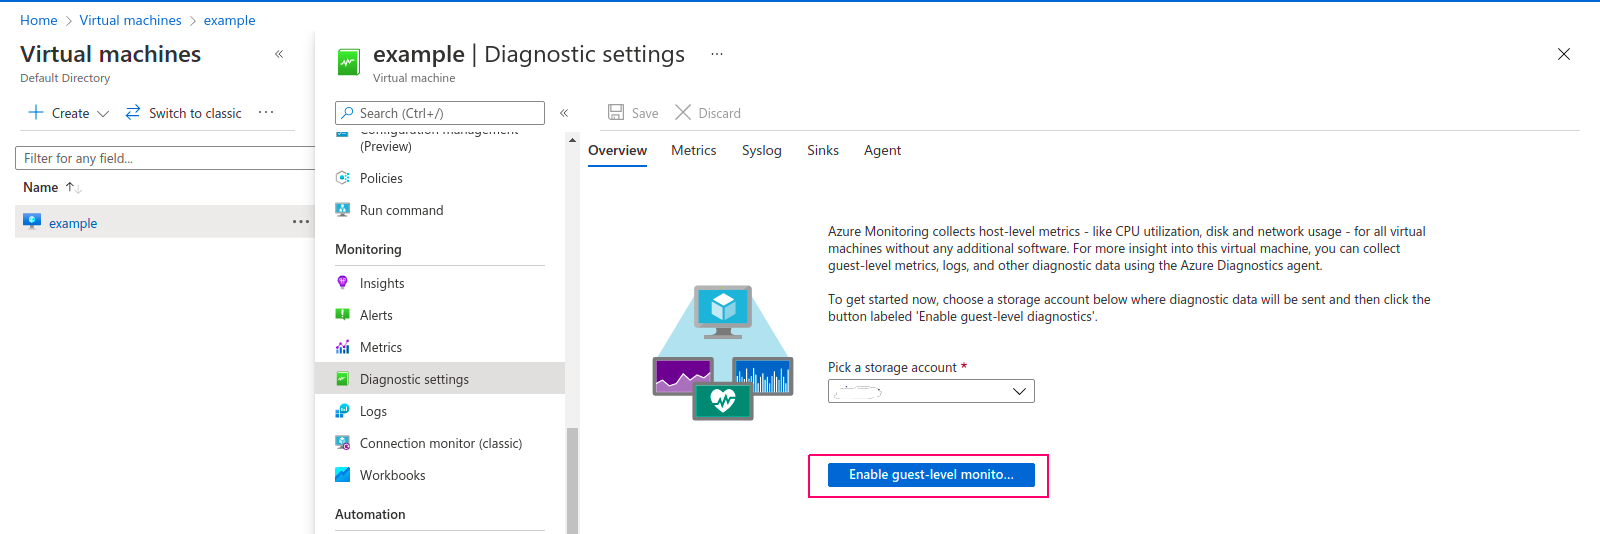Click the Name column header
Image resolution: width=1600 pixels, height=534 pixels.
coord(41,187)
